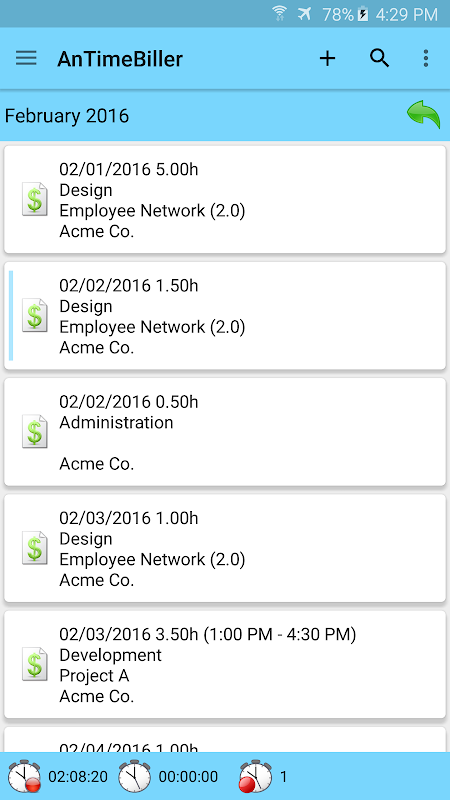The width and height of the screenshot is (450, 800).
Task: Tap the AnTimeBiller app title
Action: [120, 59]
